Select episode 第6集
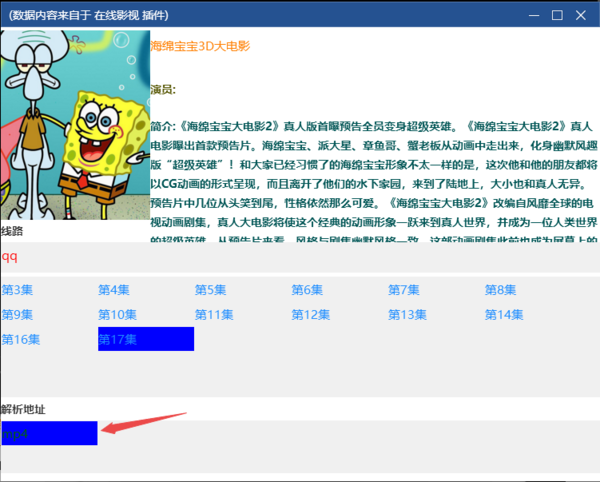Viewport: 600px width, 482px height. 307,290
